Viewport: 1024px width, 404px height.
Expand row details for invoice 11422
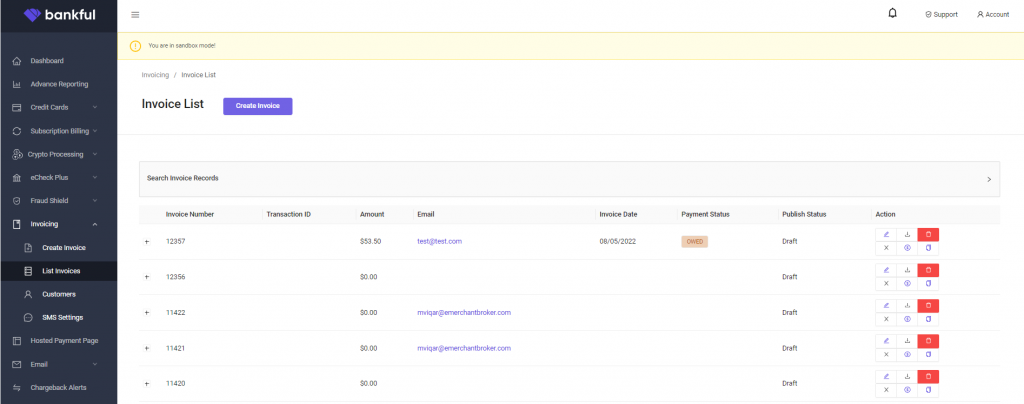[x=146, y=313]
